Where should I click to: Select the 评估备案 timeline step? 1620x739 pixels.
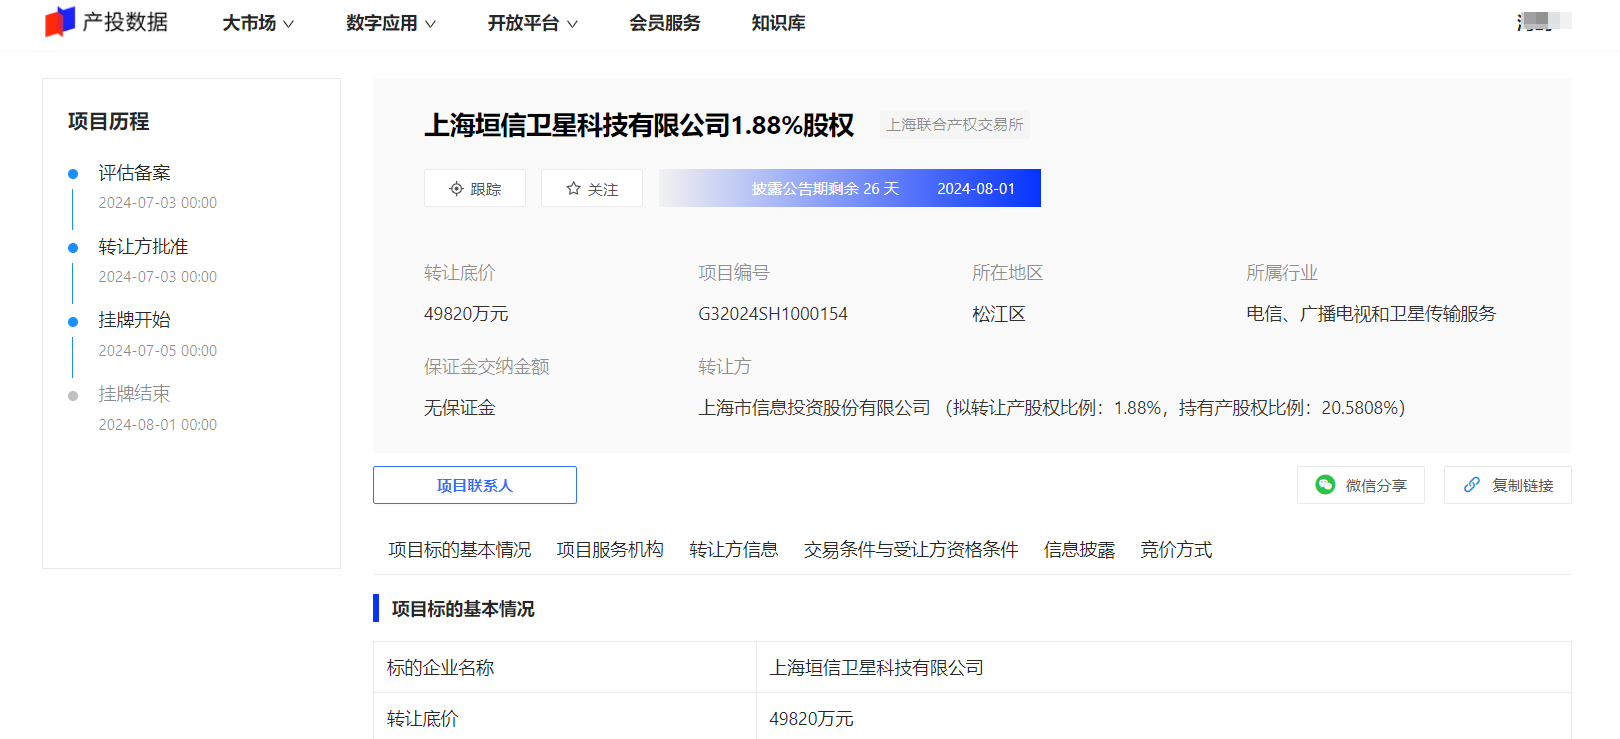tap(134, 173)
